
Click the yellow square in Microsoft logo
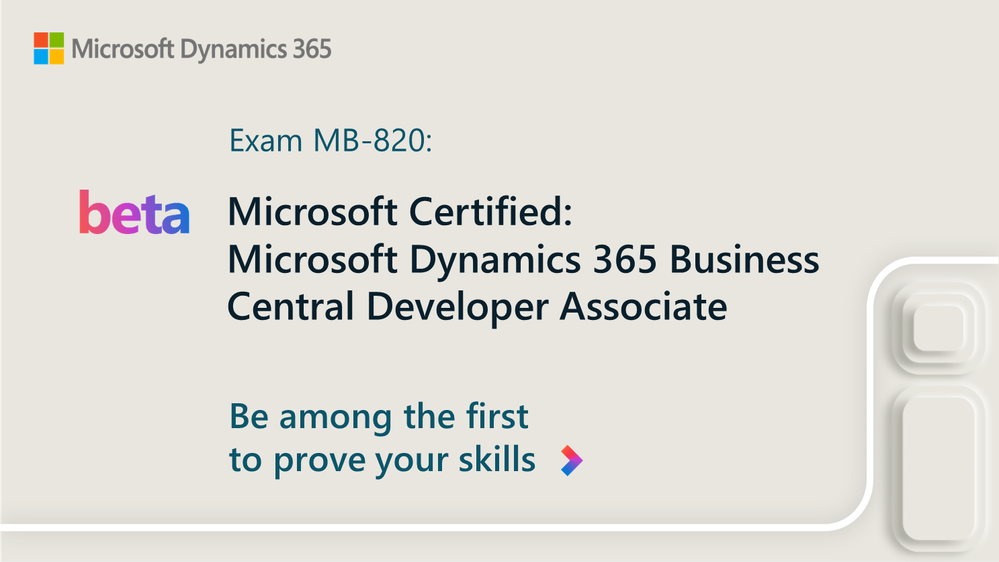[x=56, y=56]
